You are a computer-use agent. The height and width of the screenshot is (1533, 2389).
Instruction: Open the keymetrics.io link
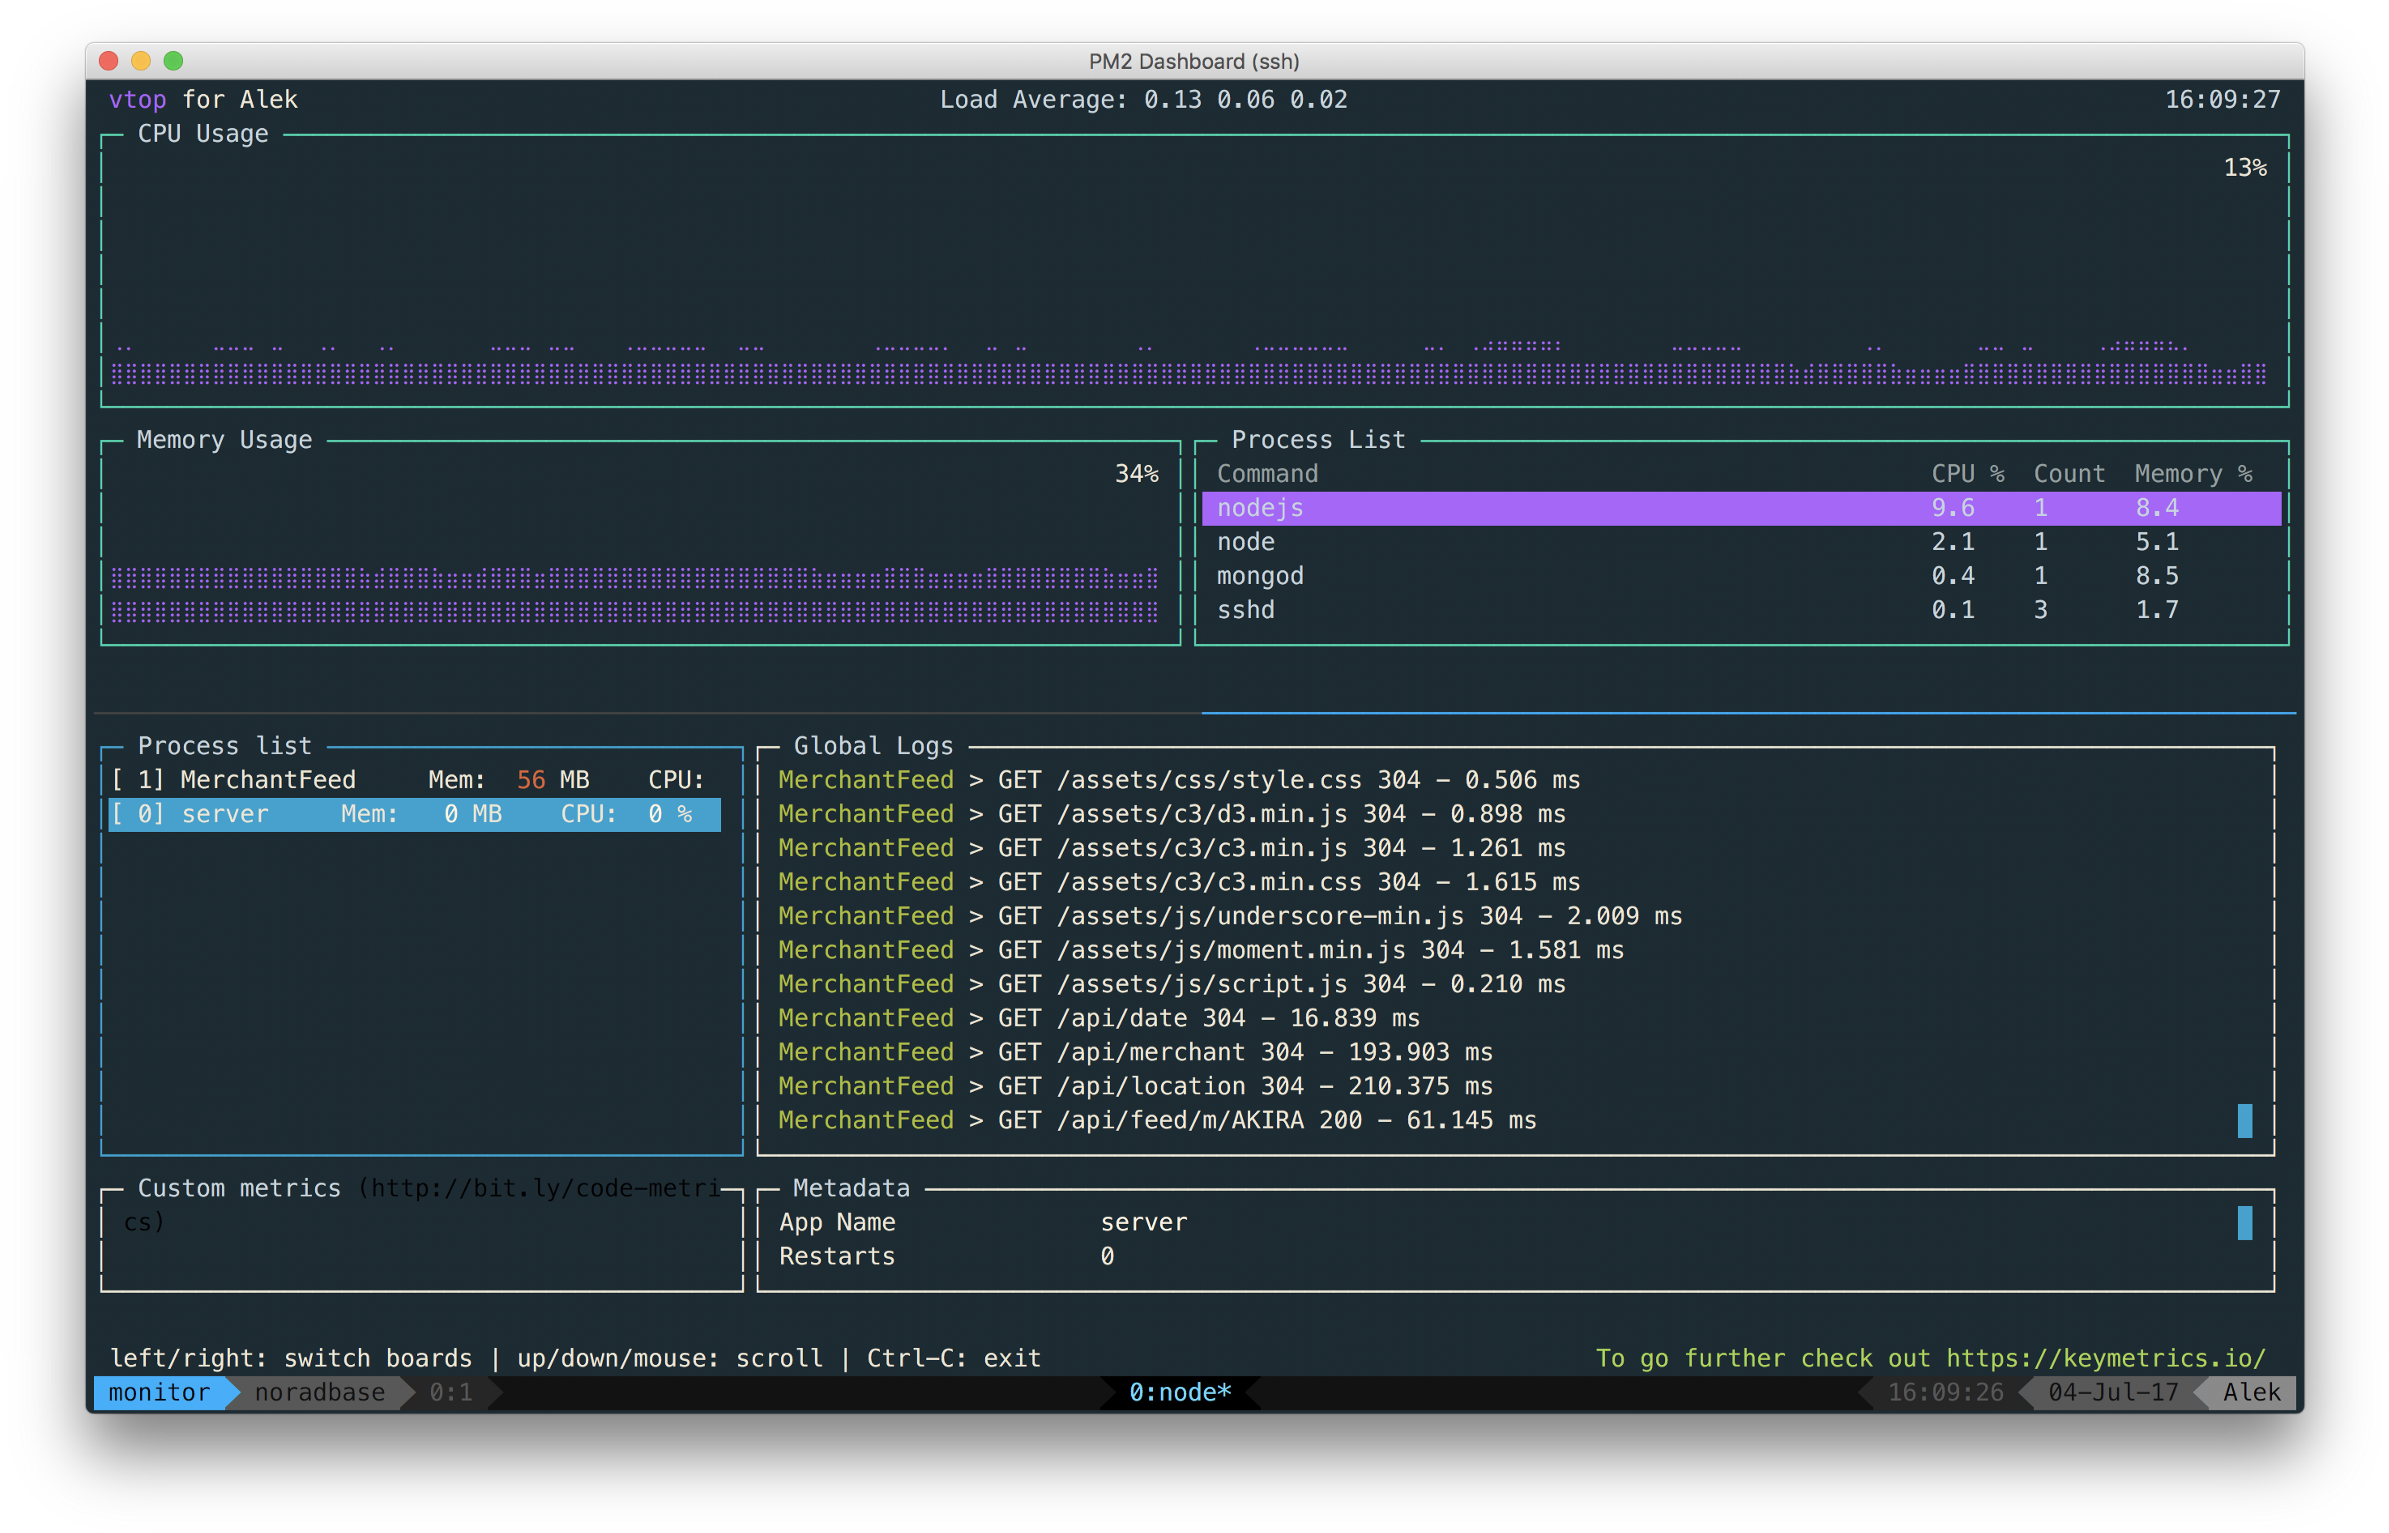pos(2105,1358)
